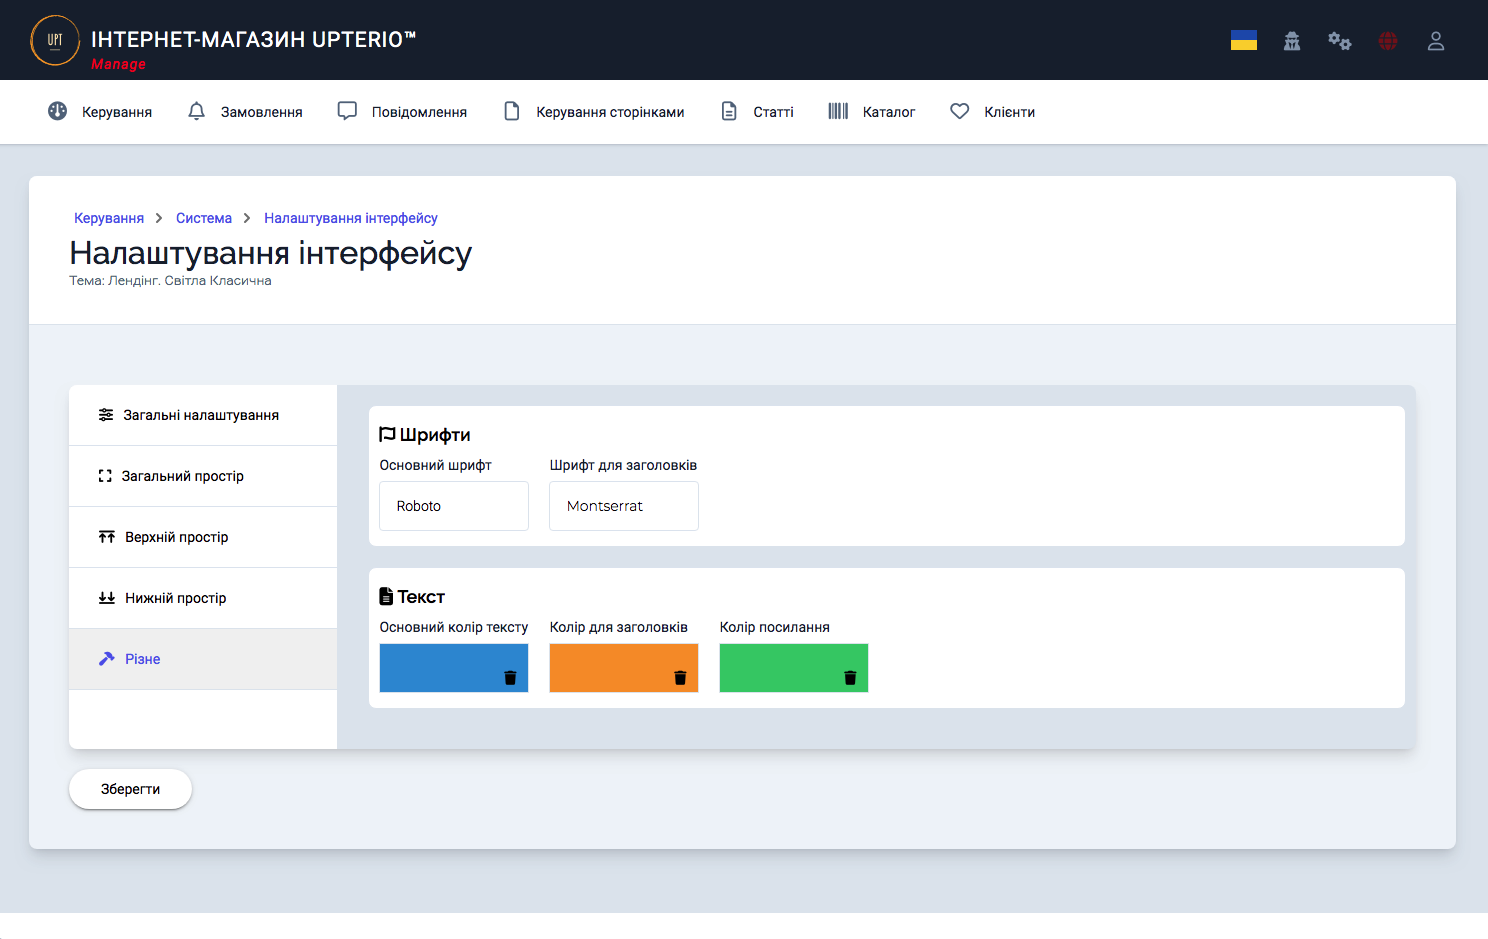1488x939 pixels.
Task: Click the red globe icon
Action: point(1388,41)
